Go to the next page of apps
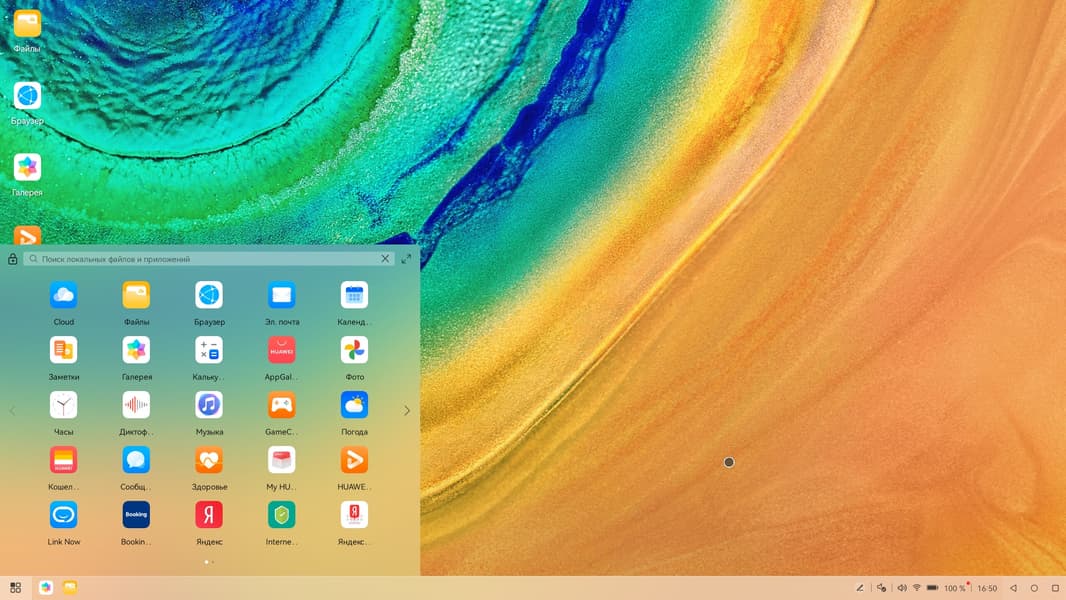Viewport: 1066px width, 600px height. [x=407, y=411]
